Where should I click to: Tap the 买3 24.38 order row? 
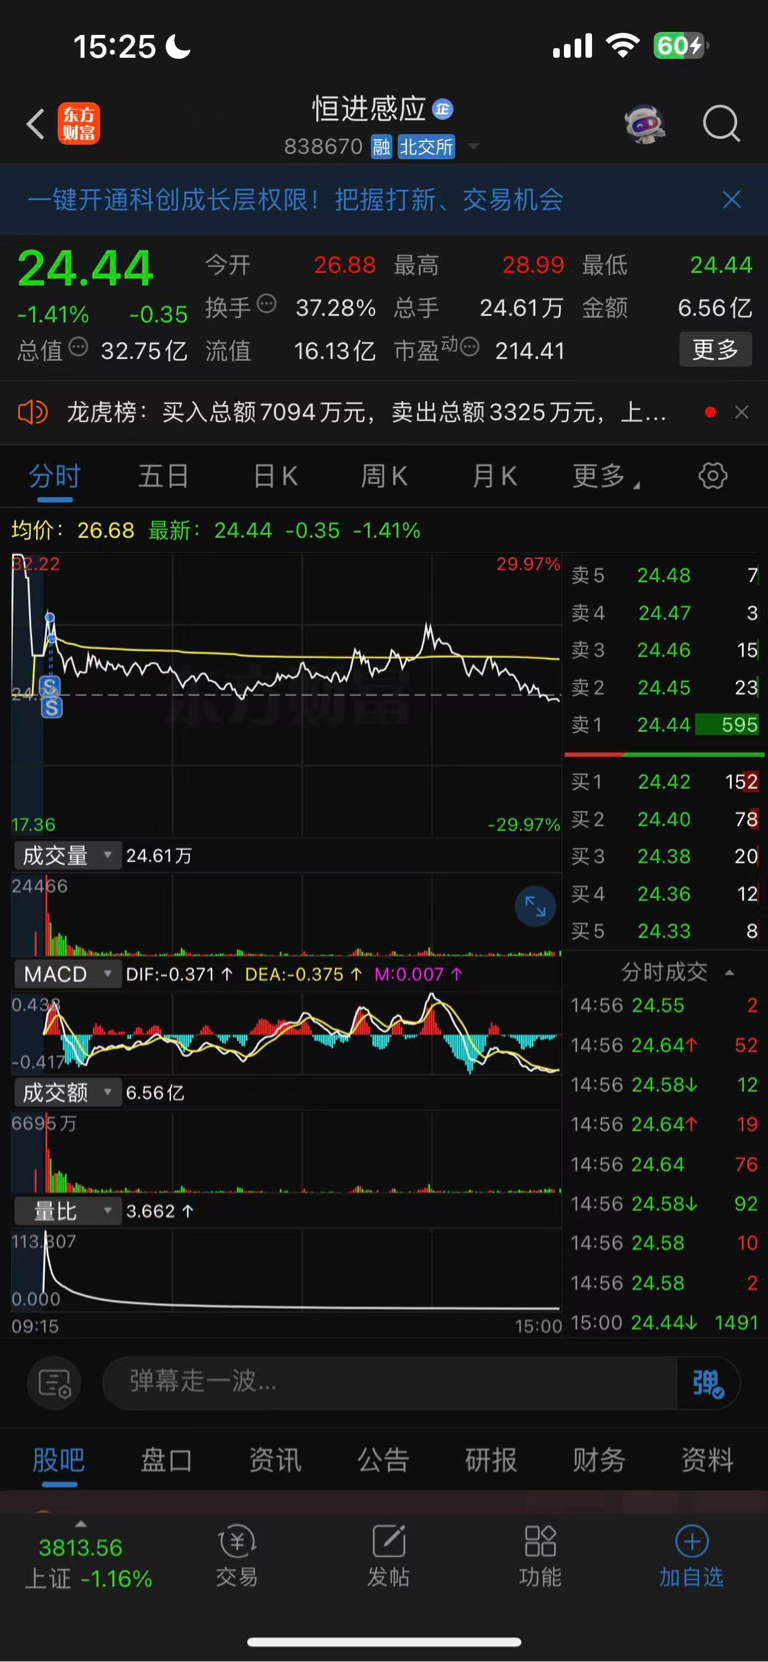click(x=664, y=856)
